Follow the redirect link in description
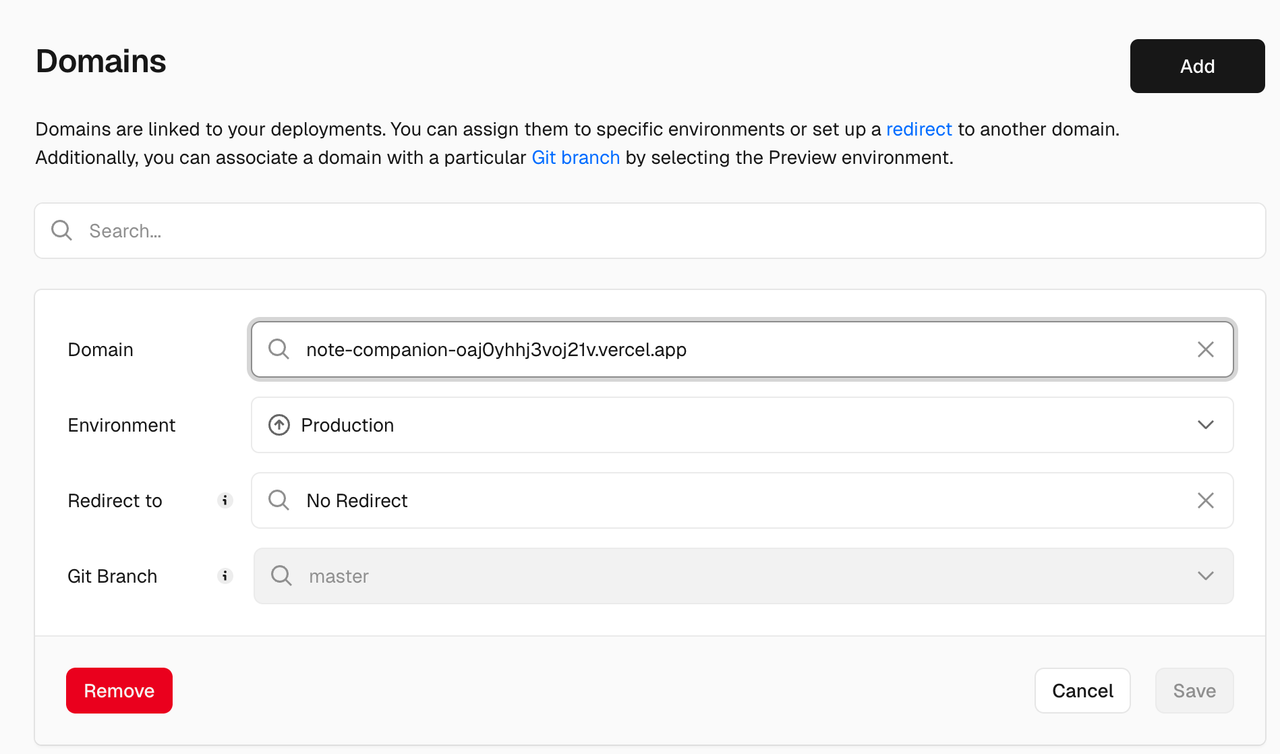 pos(918,129)
